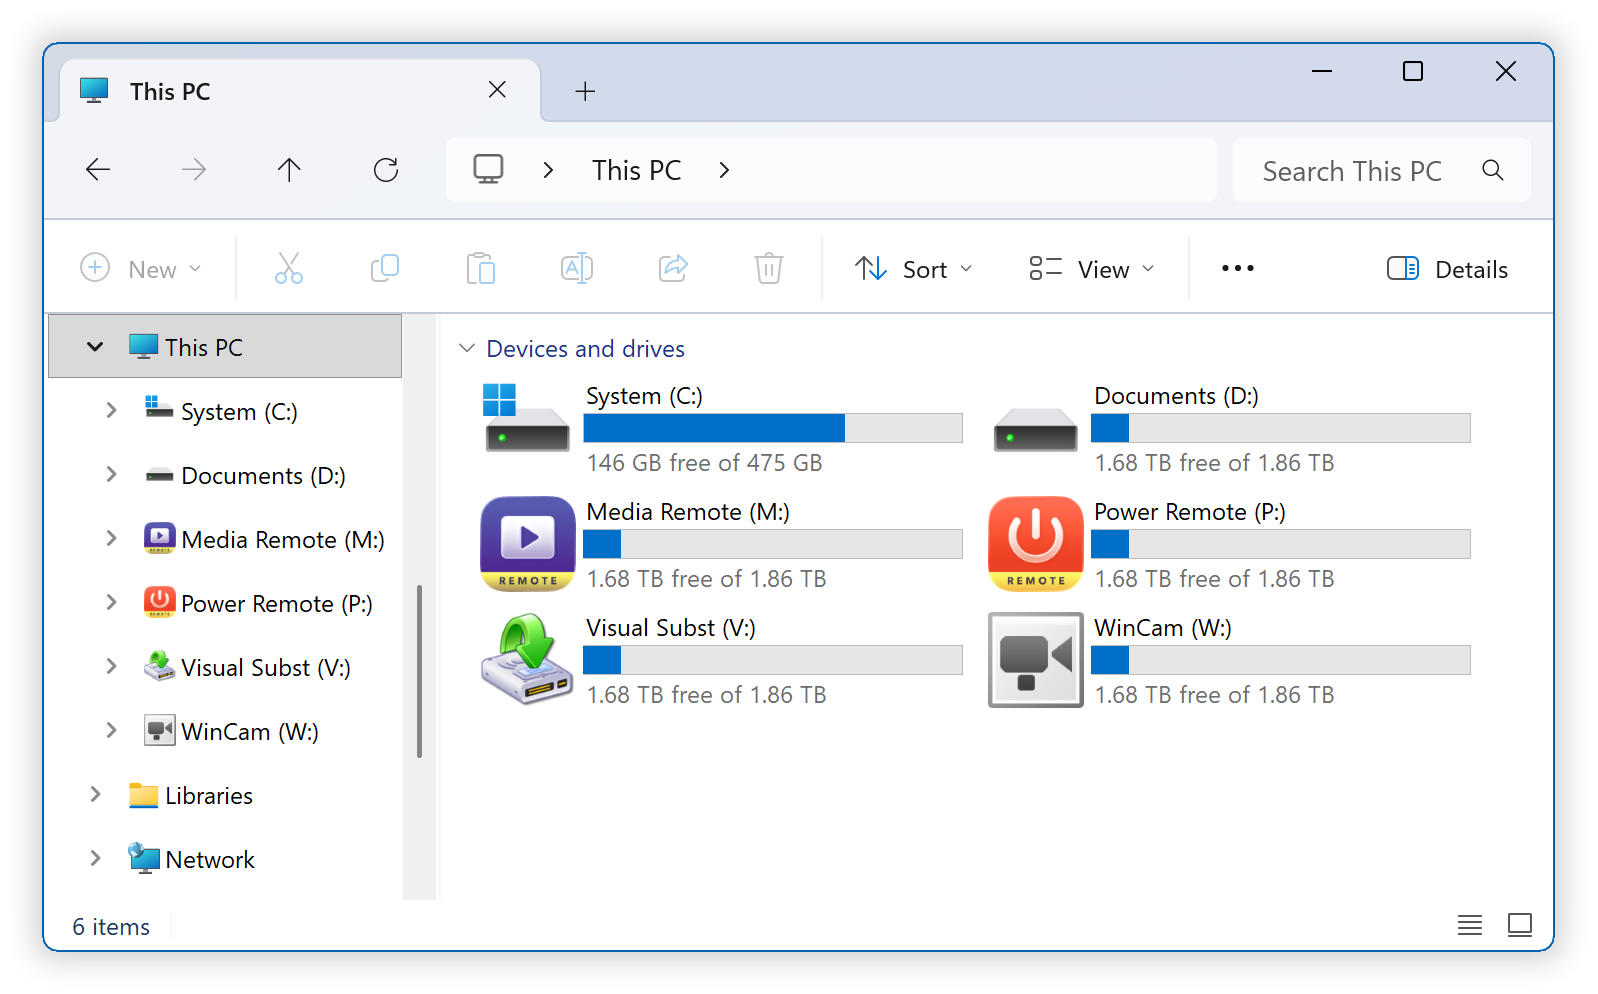Select WinCam (W:) in sidebar
1598x994 pixels.
coord(250,732)
